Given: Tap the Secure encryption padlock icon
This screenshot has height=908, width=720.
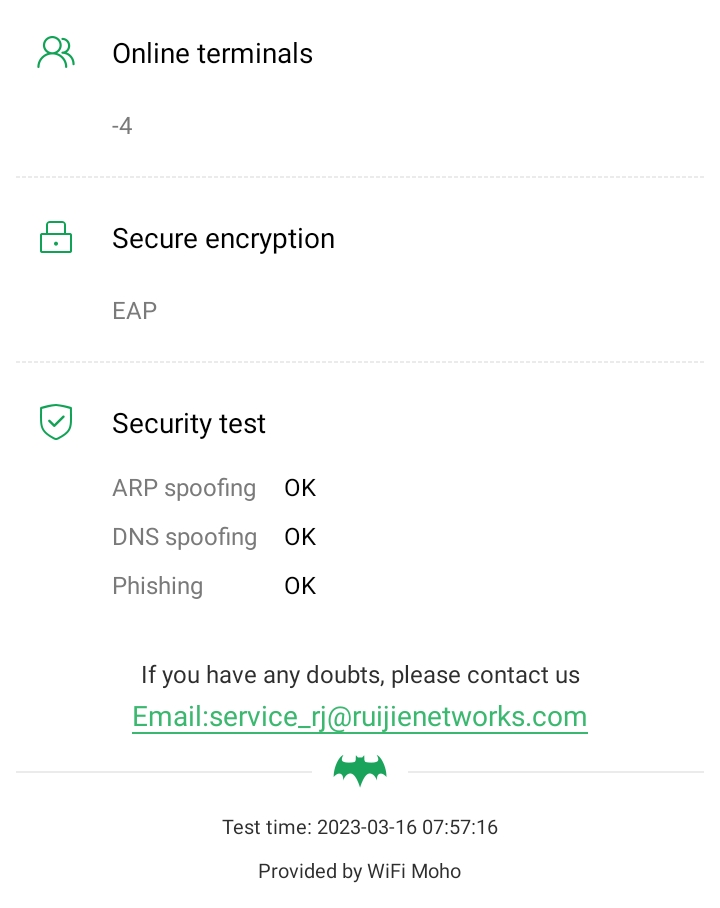Looking at the screenshot, I should click(x=56, y=238).
